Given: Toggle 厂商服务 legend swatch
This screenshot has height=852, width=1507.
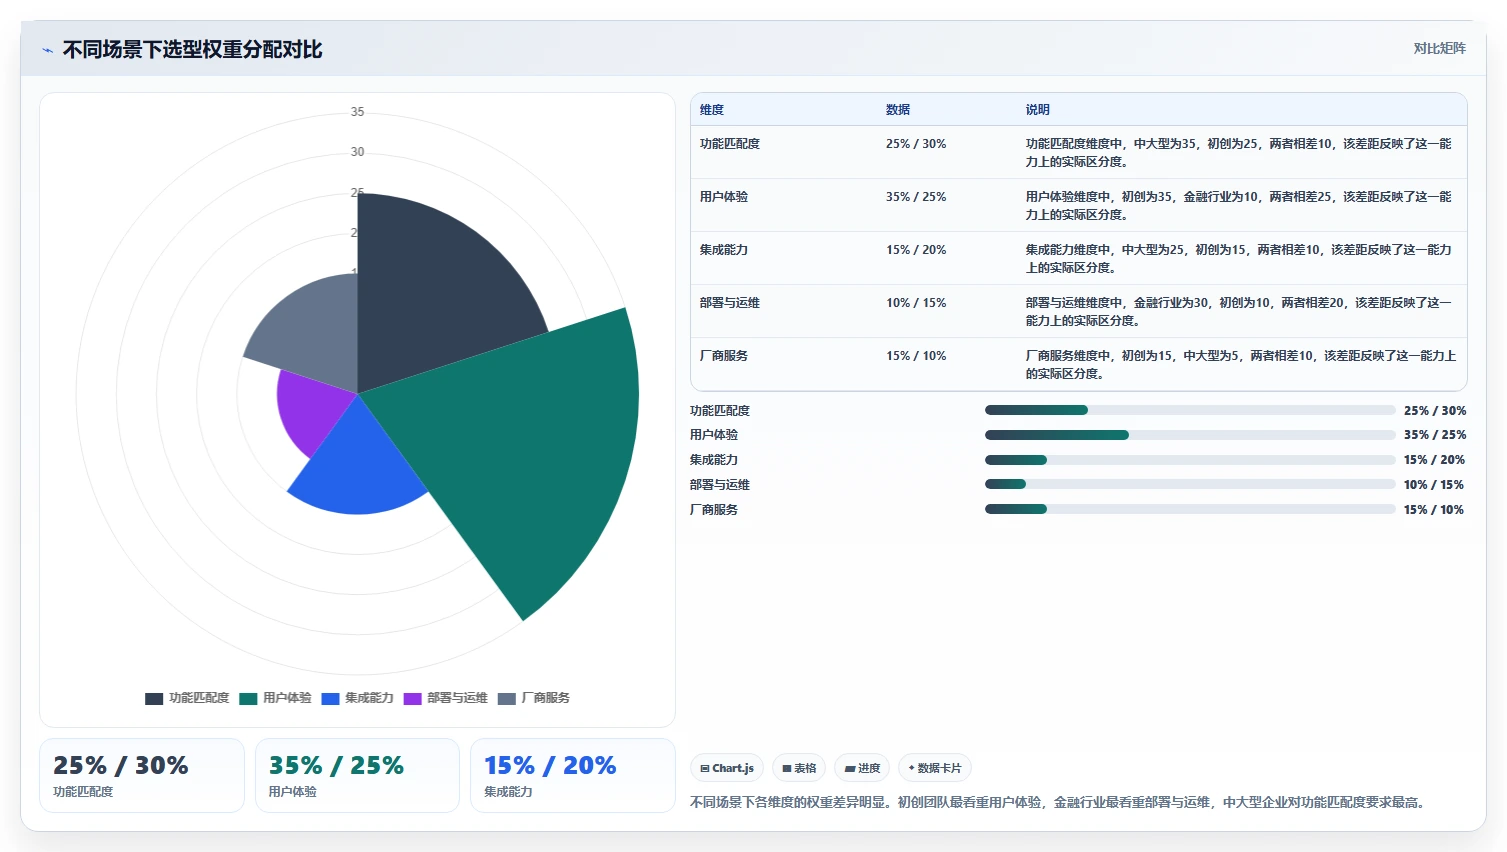Looking at the screenshot, I should coord(506,699).
